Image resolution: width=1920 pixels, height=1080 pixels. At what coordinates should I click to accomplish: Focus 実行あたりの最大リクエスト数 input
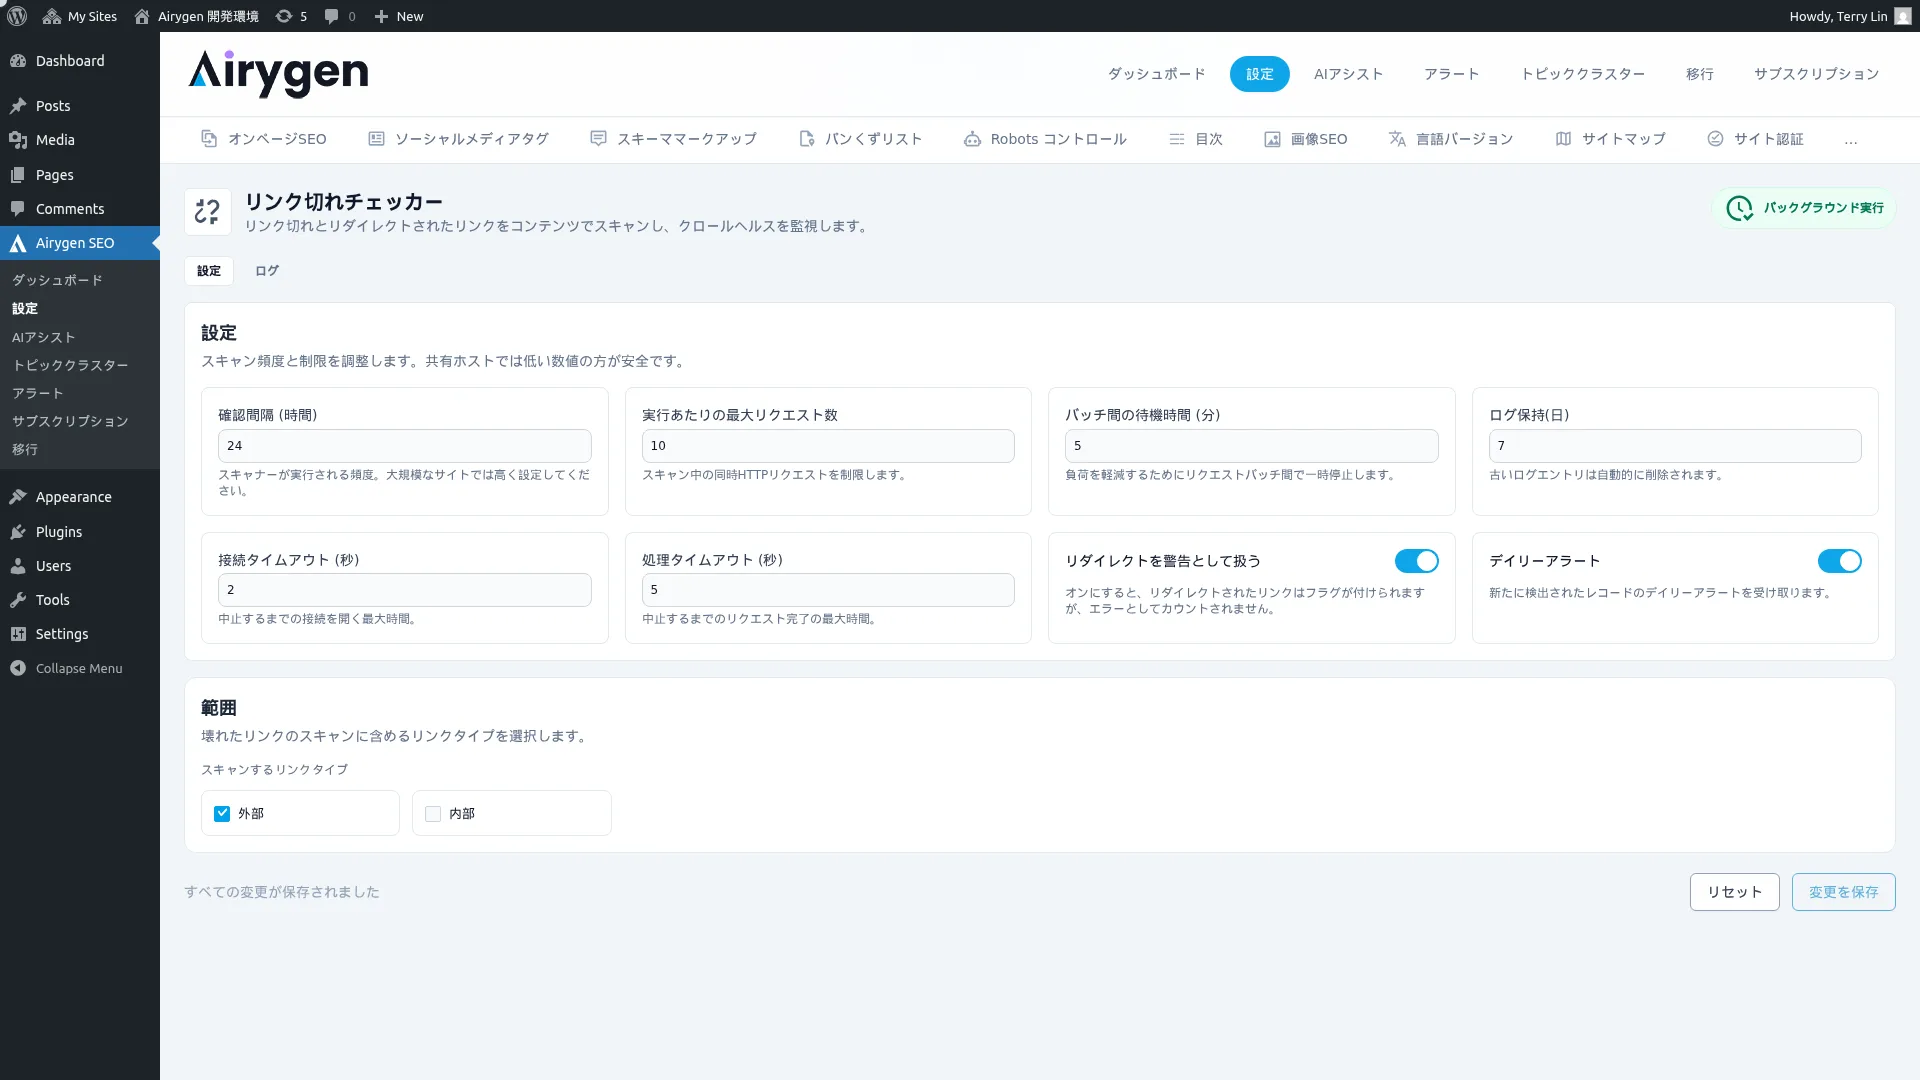pos(828,446)
